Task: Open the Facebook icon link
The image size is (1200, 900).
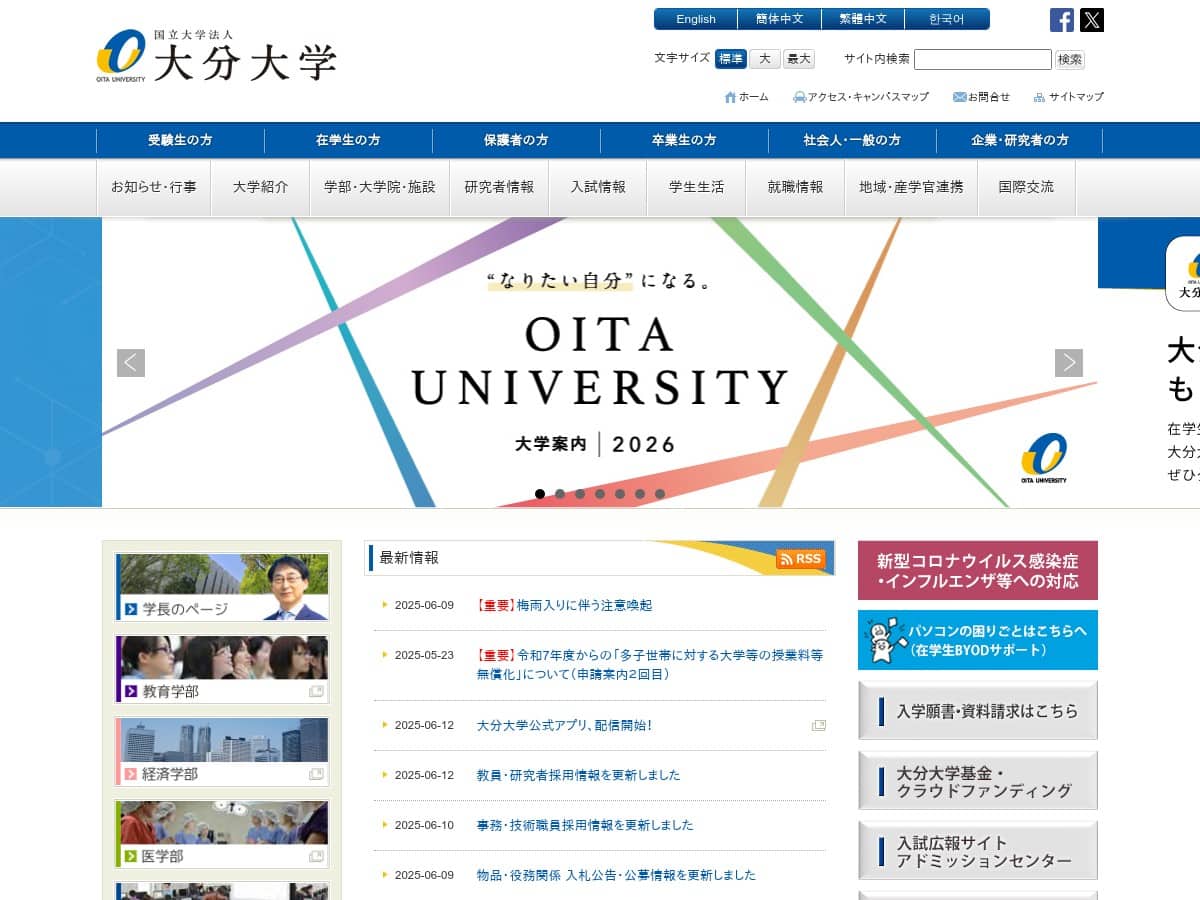Action: tap(1062, 20)
